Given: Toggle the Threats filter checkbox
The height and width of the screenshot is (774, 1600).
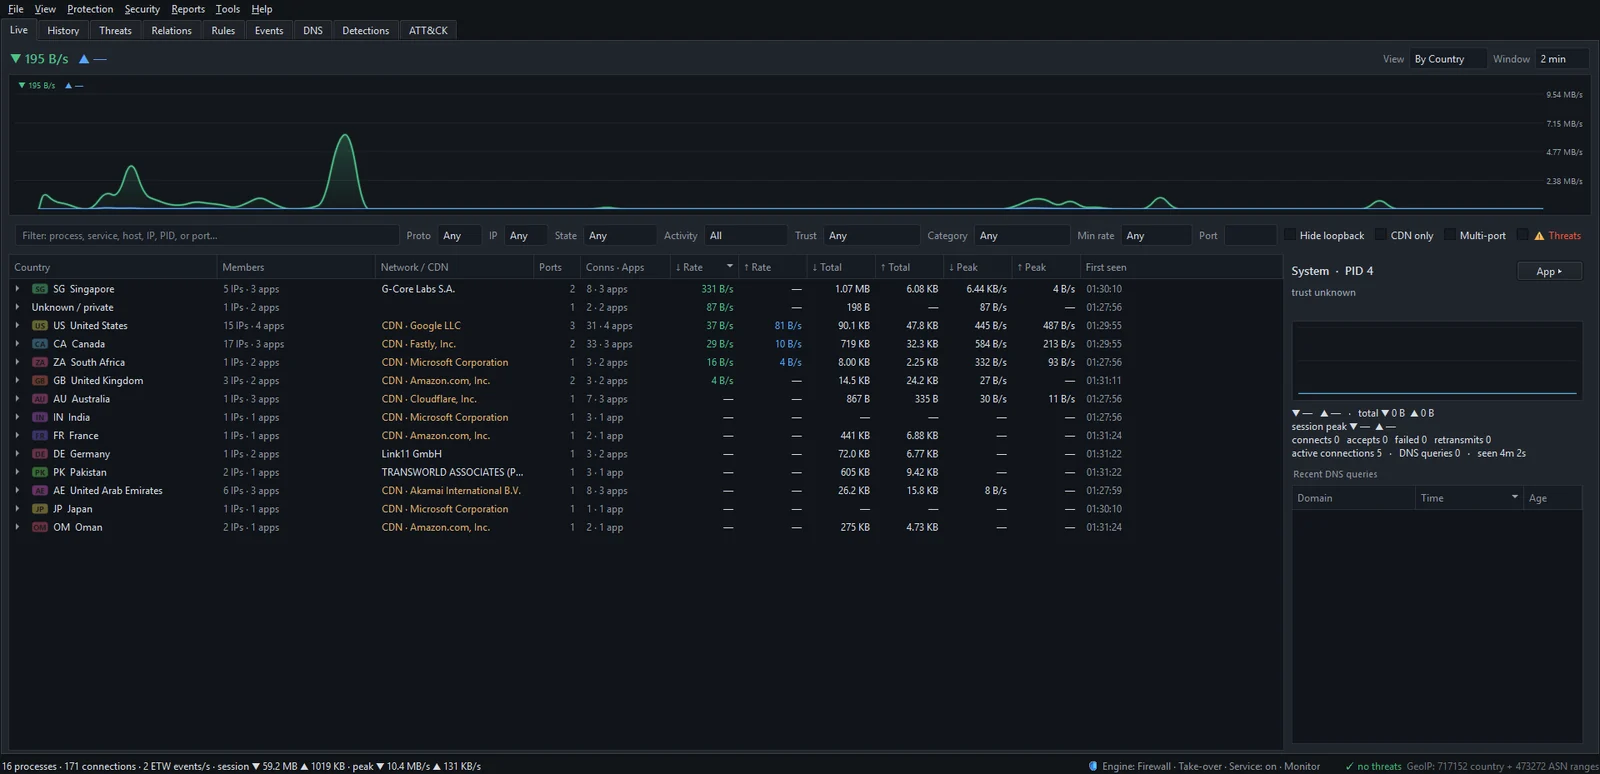Looking at the screenshot, I should (1523, 235).
